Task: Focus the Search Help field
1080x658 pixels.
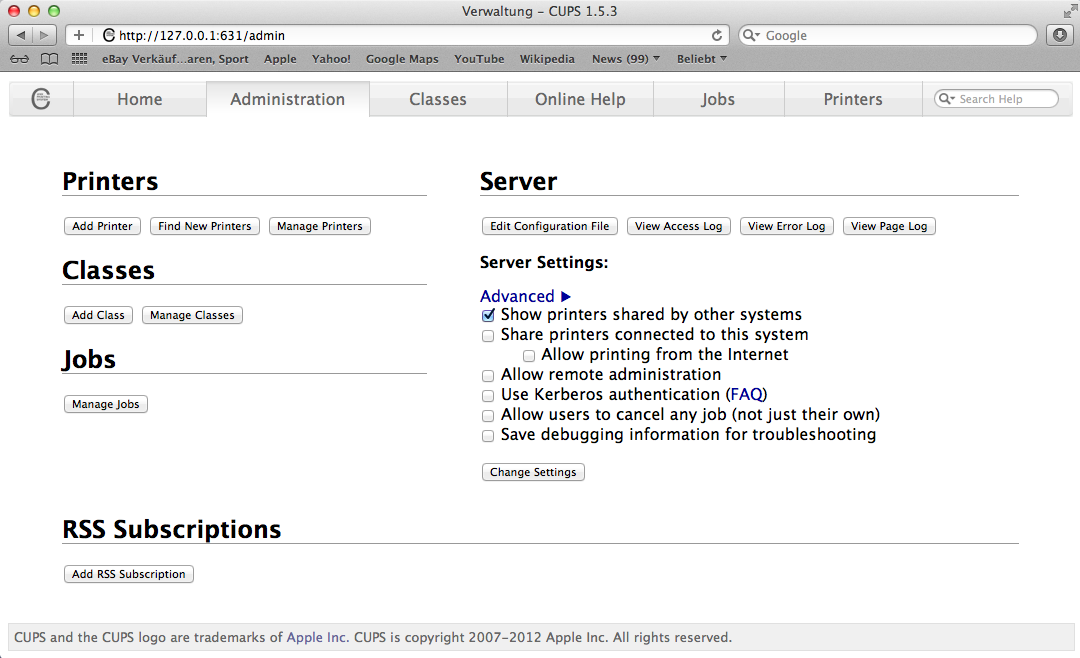Action: click(996, 99)
